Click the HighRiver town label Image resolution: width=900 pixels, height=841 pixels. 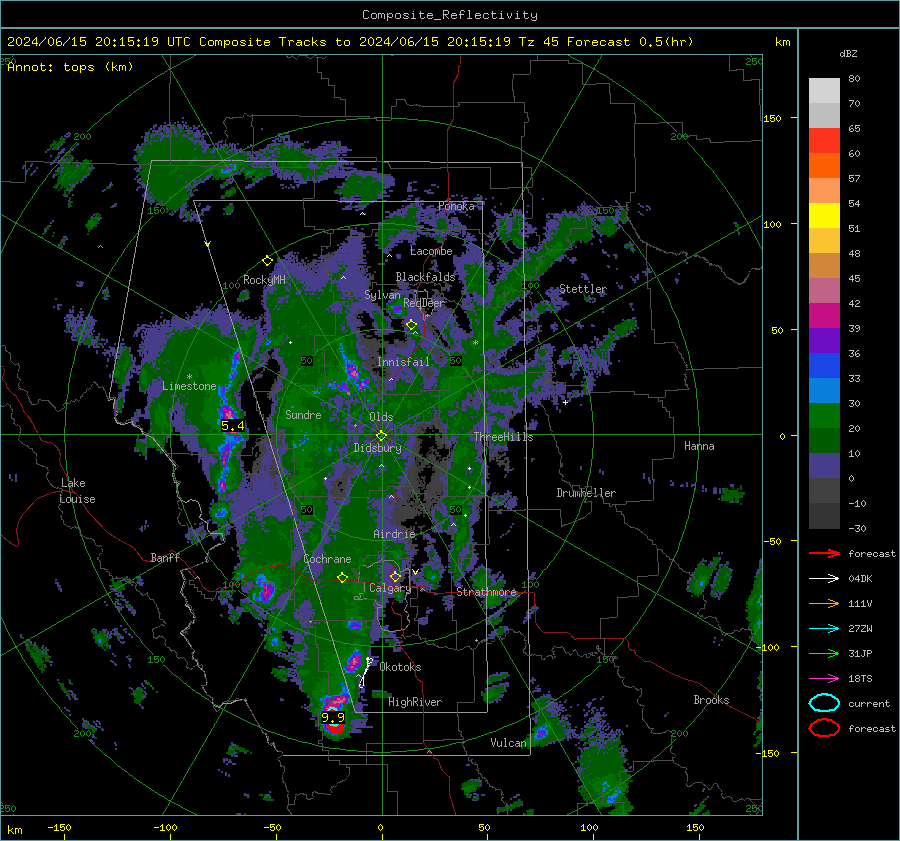[x=415, y=702]
